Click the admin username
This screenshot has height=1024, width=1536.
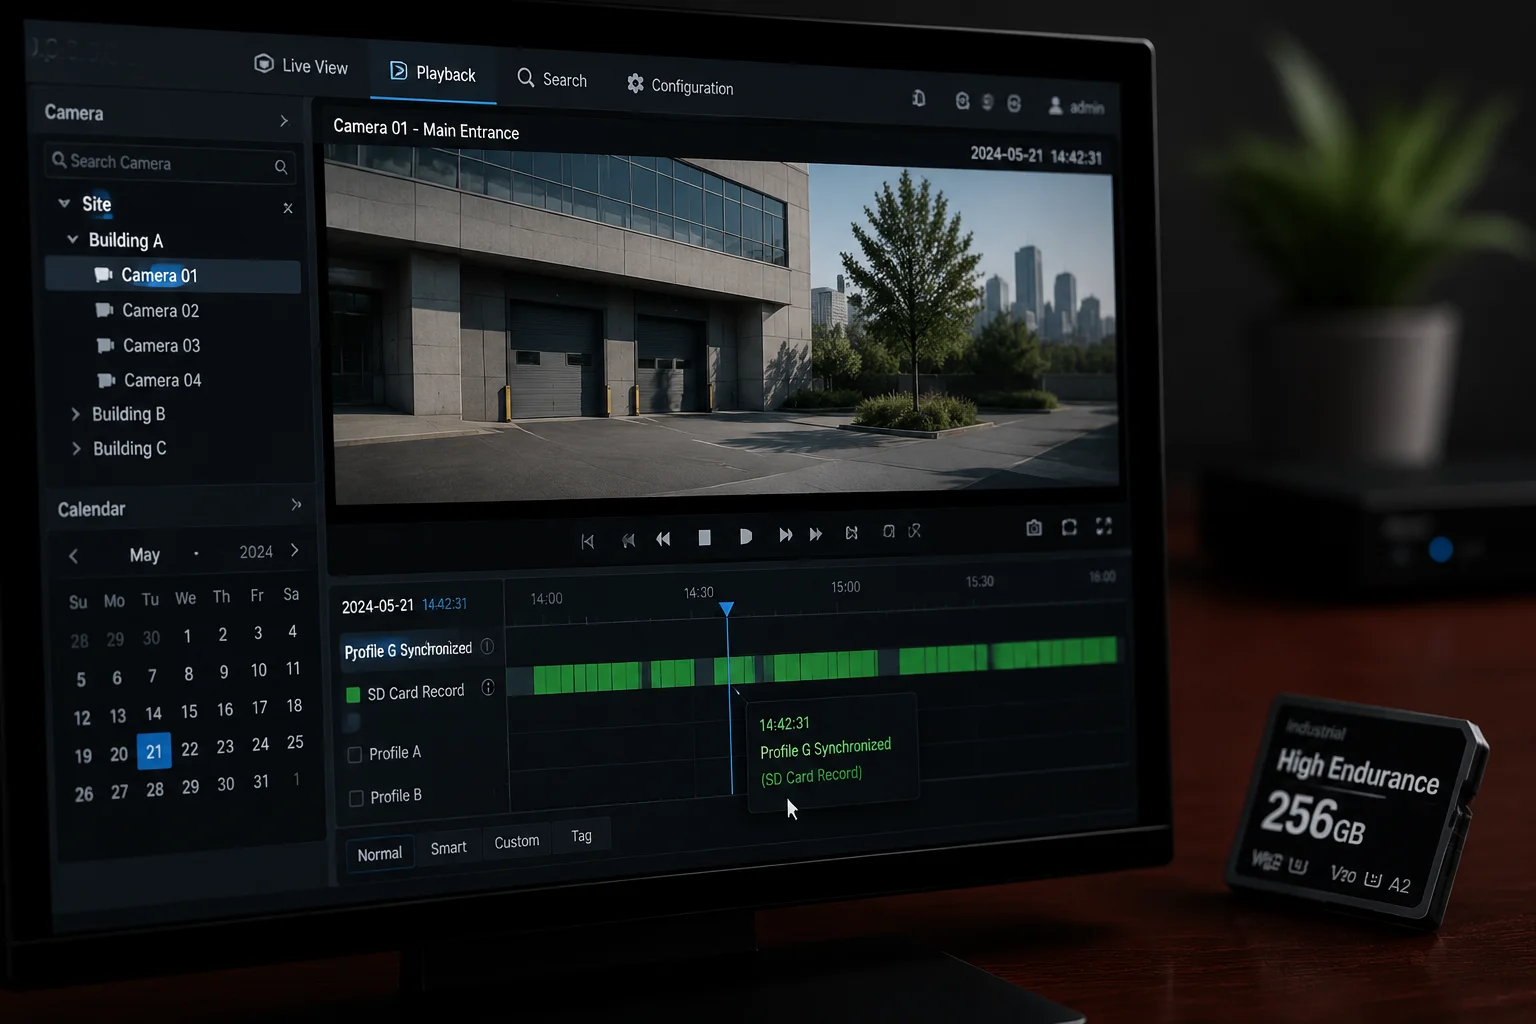tap(1087, 107)
